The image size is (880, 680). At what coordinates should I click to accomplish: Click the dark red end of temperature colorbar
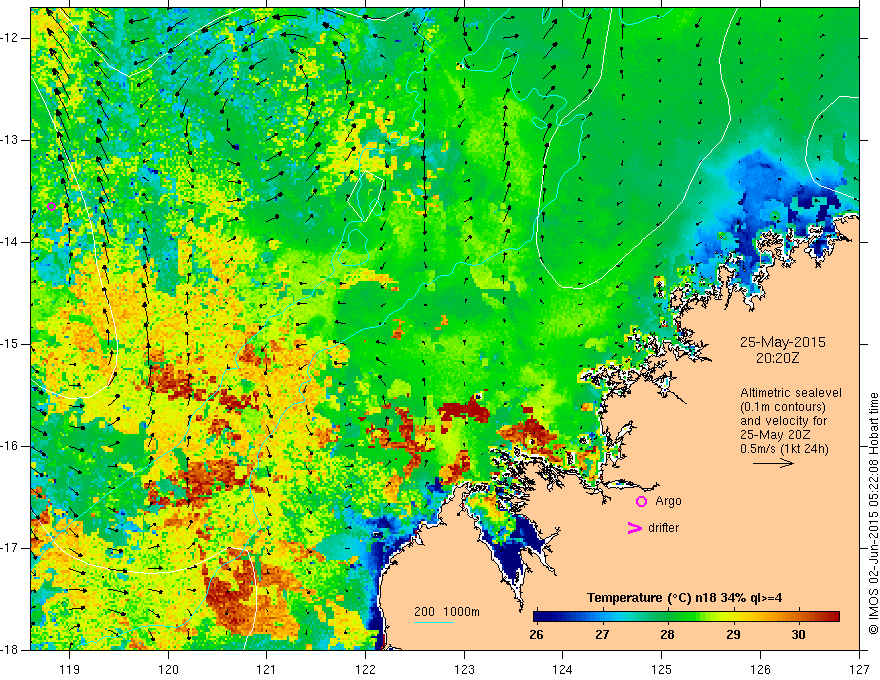click(x=833, y=617)
